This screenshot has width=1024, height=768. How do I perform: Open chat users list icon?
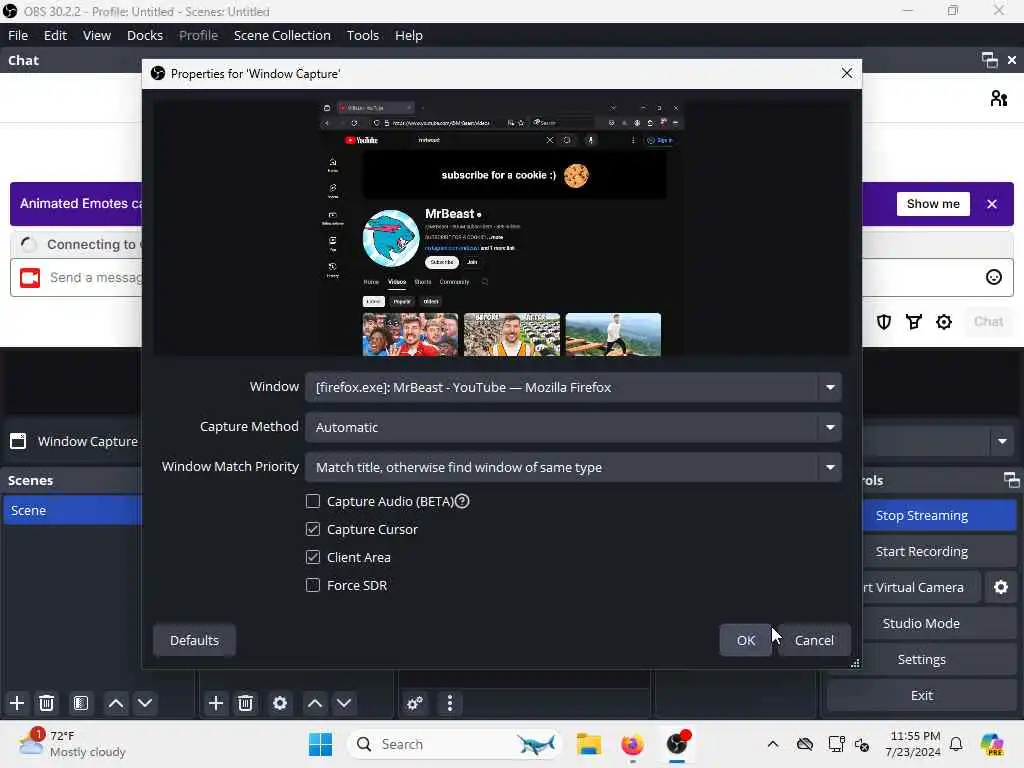pos(999,99)
